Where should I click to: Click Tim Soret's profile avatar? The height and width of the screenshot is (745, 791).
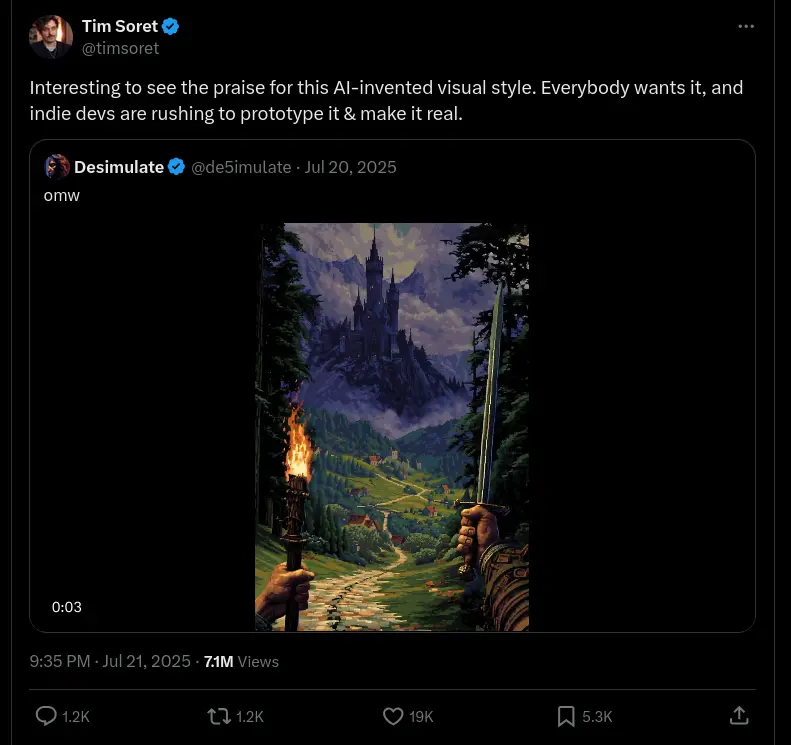click(x=51, y=37)
